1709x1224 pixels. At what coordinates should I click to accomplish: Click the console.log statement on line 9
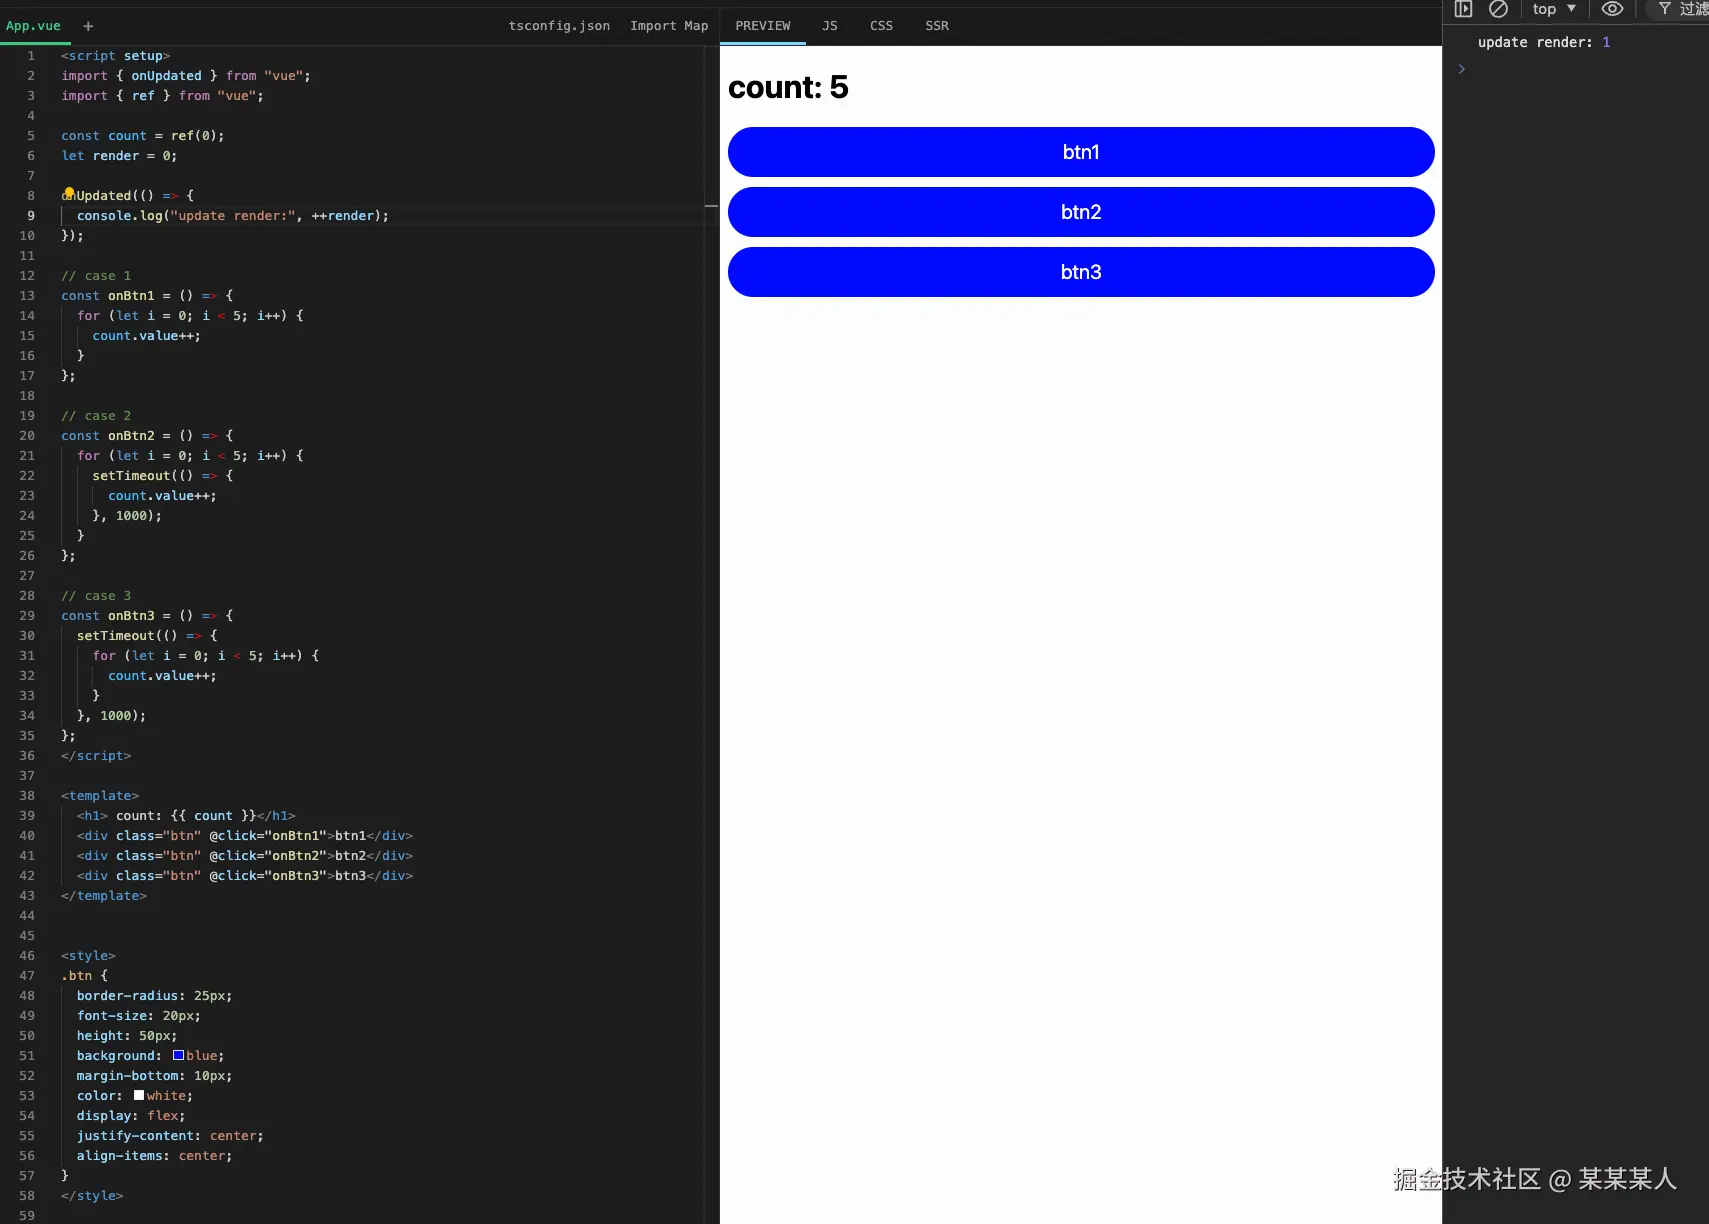(233, 216)
